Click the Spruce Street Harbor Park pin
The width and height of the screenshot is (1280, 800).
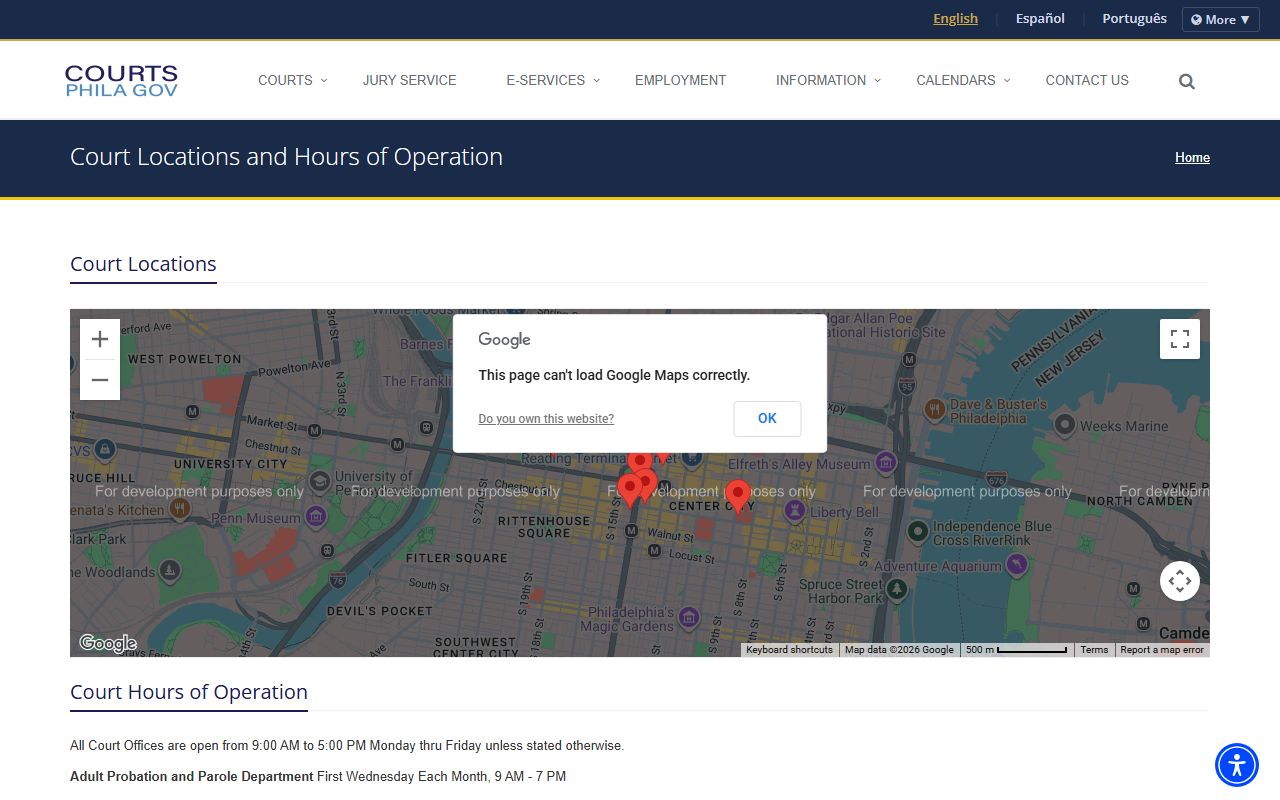tap(897, 589)
